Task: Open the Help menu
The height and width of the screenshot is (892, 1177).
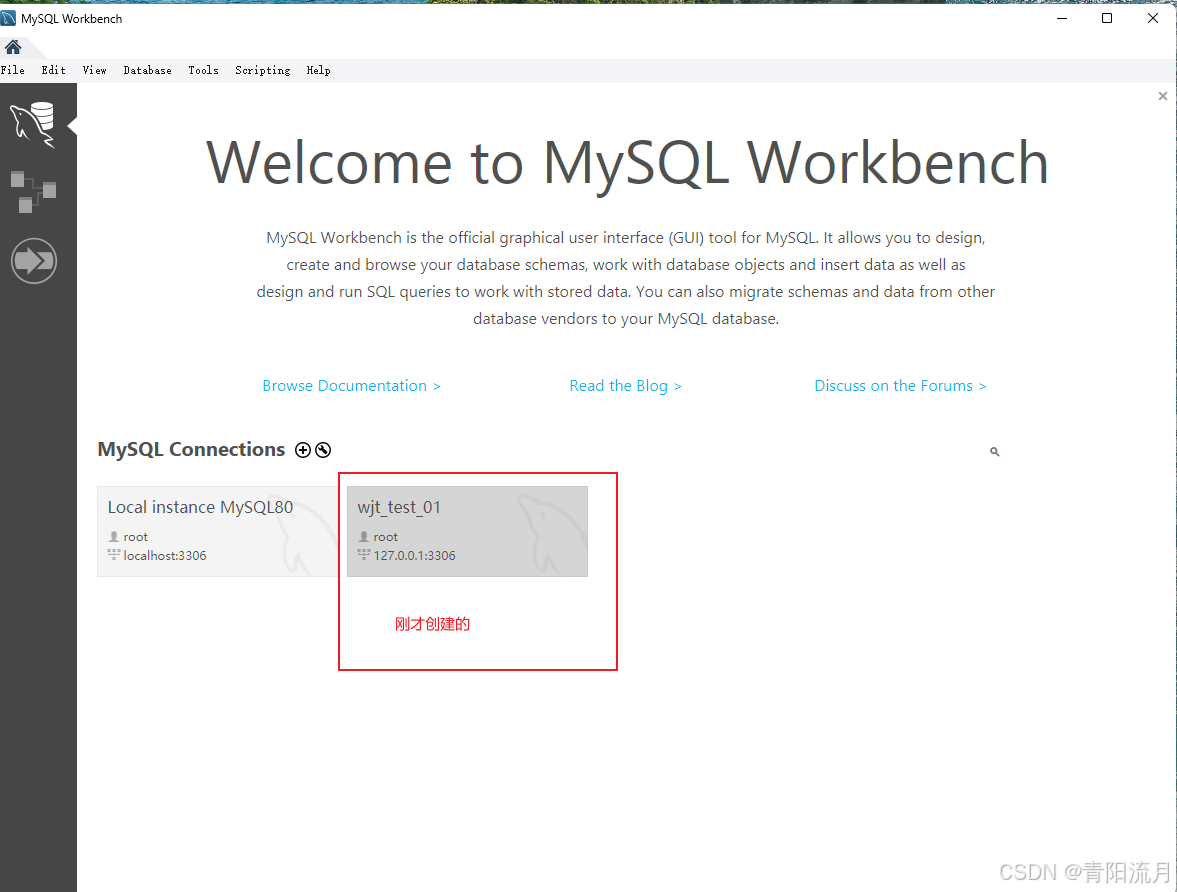Action: tap(318, 71)
